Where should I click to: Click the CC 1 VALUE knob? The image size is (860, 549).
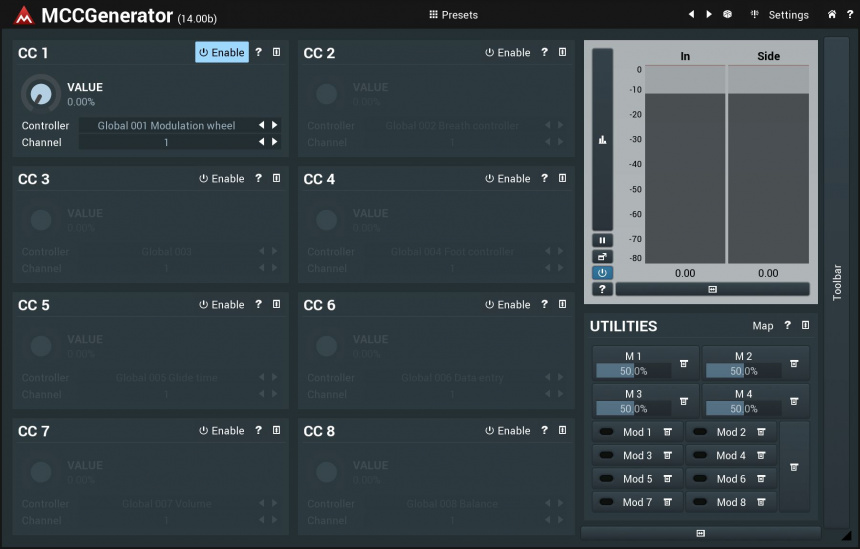[x=41, y=94]
